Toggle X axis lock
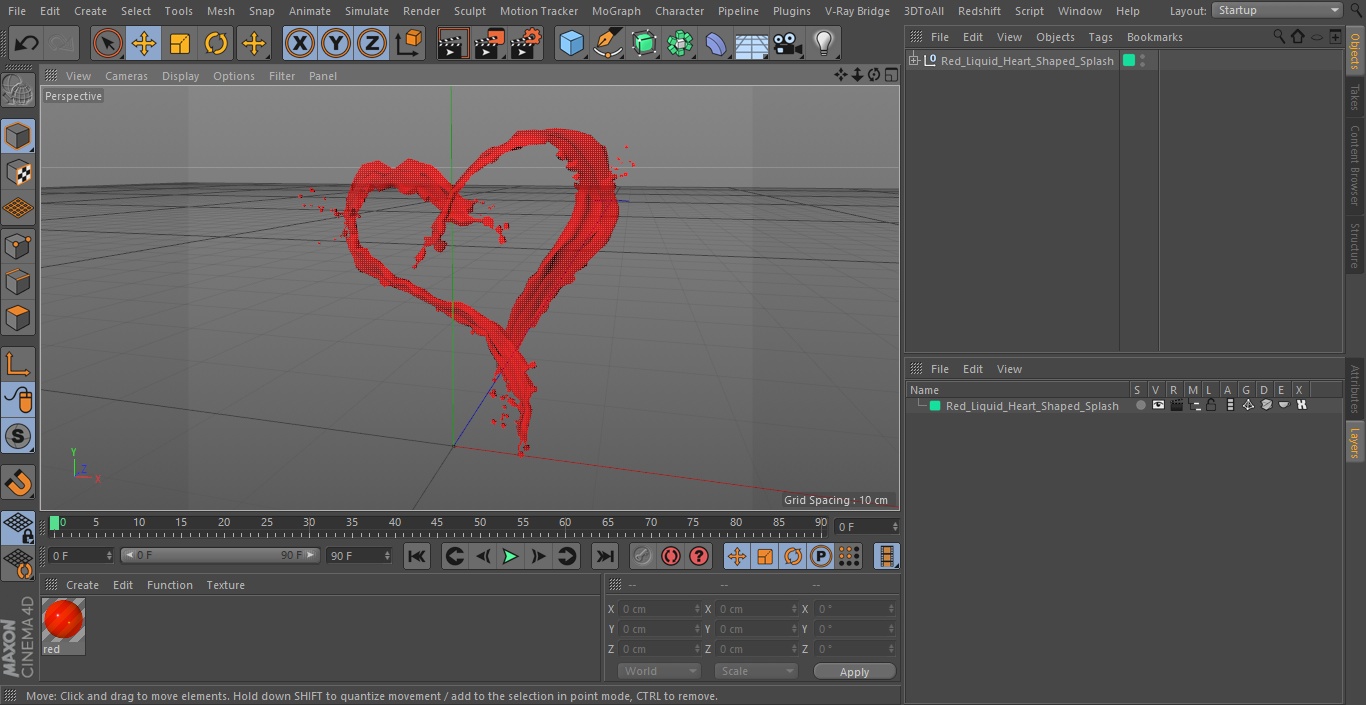1366x705 pixels. click(x=299, y=43)
